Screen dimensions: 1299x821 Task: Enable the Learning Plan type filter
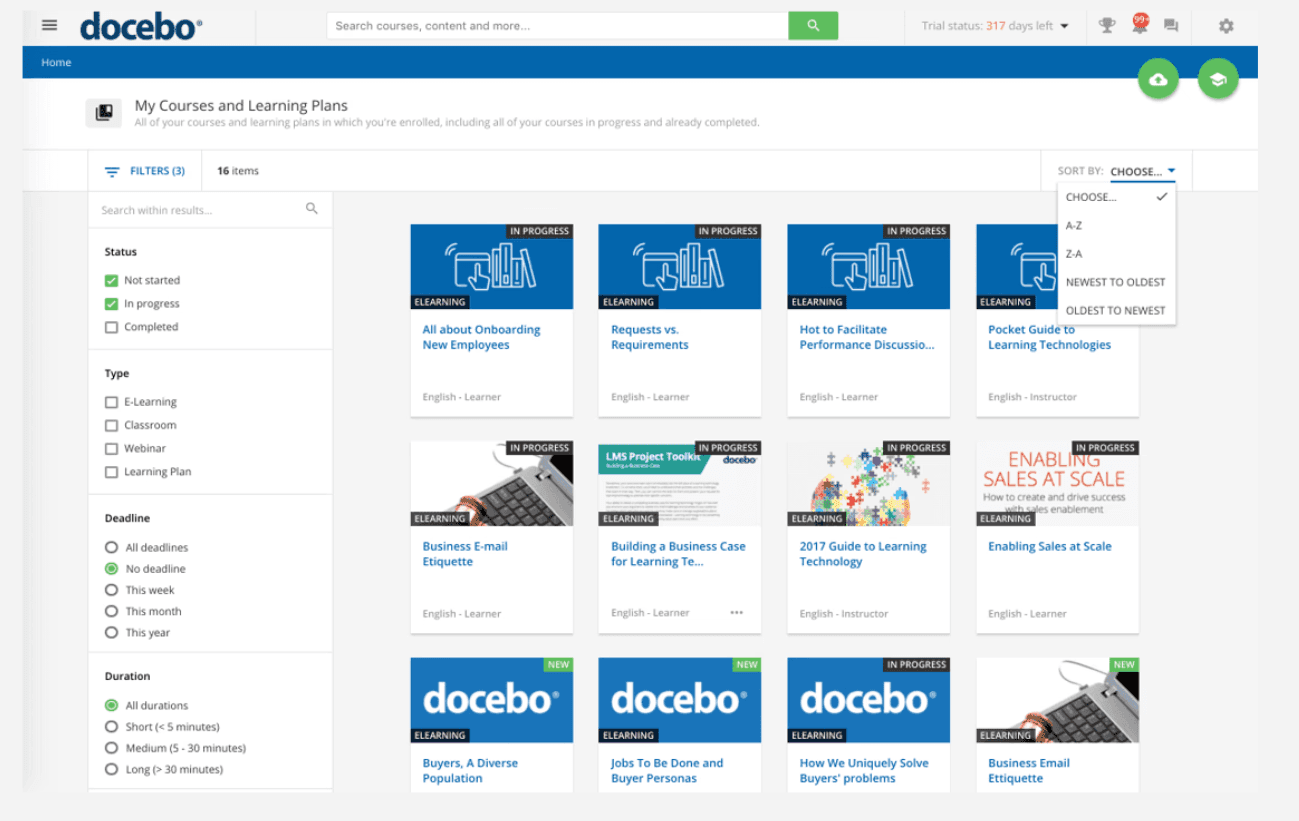pyautogui.click(x=111, y=472)
